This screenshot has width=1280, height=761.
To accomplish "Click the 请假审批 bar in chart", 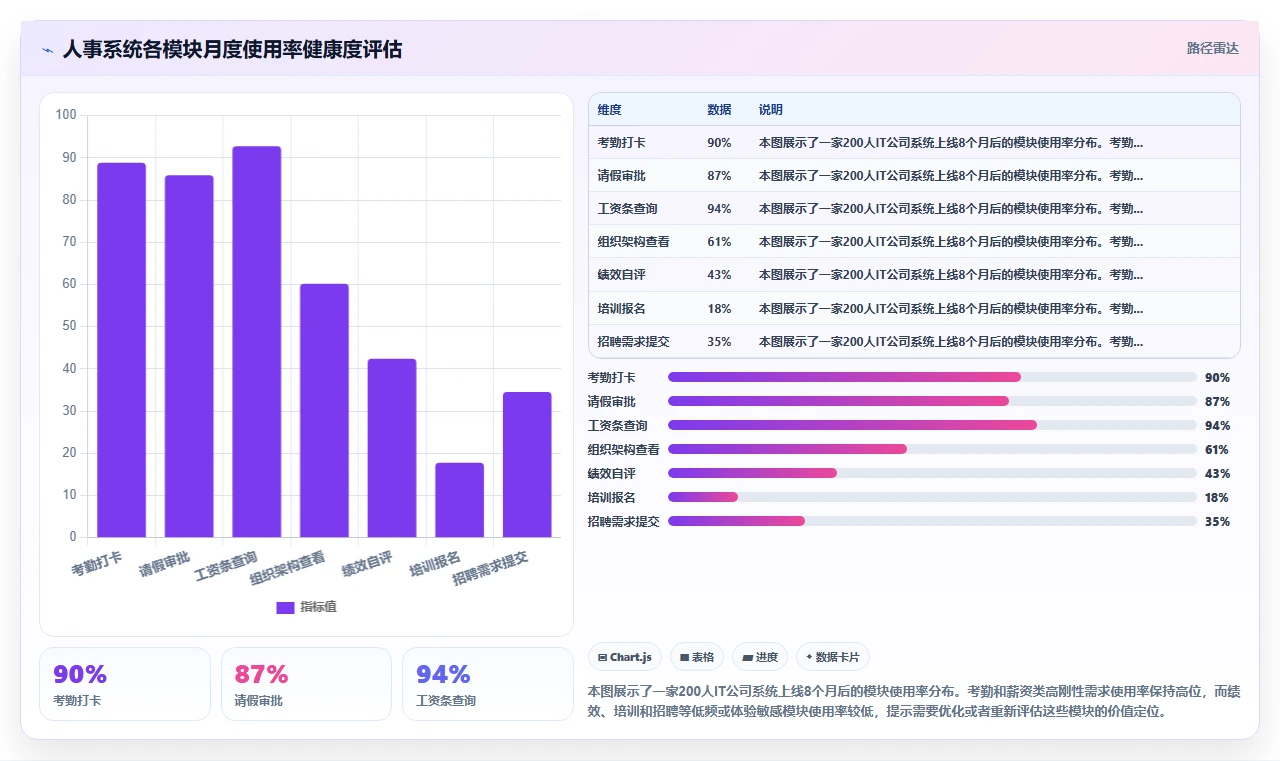I will pyautogui.click(x=189, y=356).
